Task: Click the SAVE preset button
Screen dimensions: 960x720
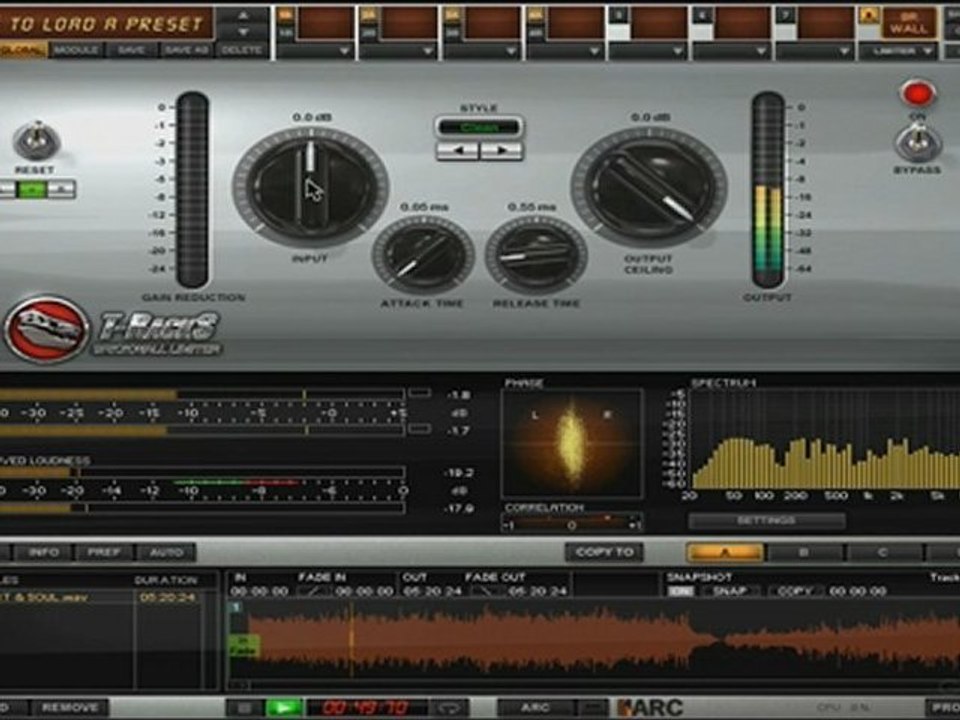Action: pos(131,50)
